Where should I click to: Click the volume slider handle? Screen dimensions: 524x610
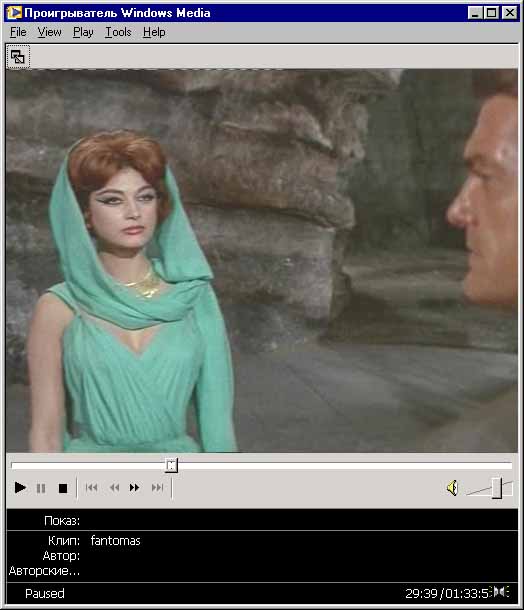[x=497, y=488]
